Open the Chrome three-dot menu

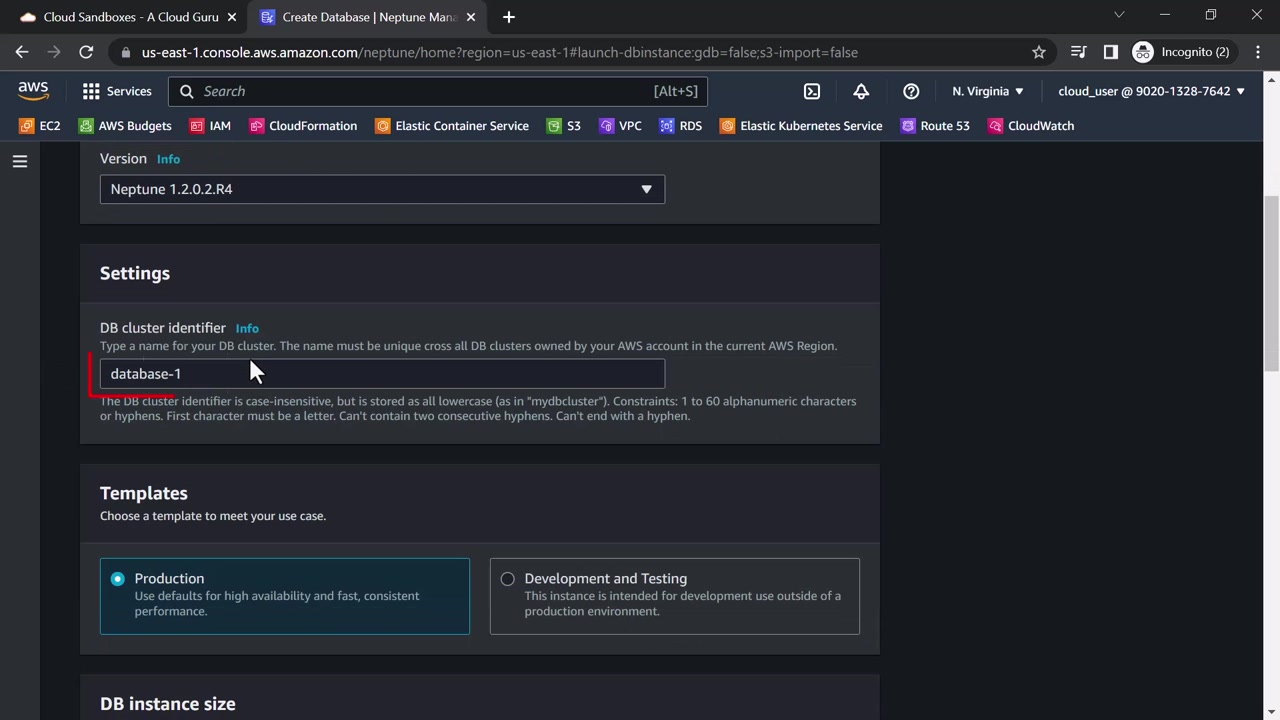click(1258, 52)
